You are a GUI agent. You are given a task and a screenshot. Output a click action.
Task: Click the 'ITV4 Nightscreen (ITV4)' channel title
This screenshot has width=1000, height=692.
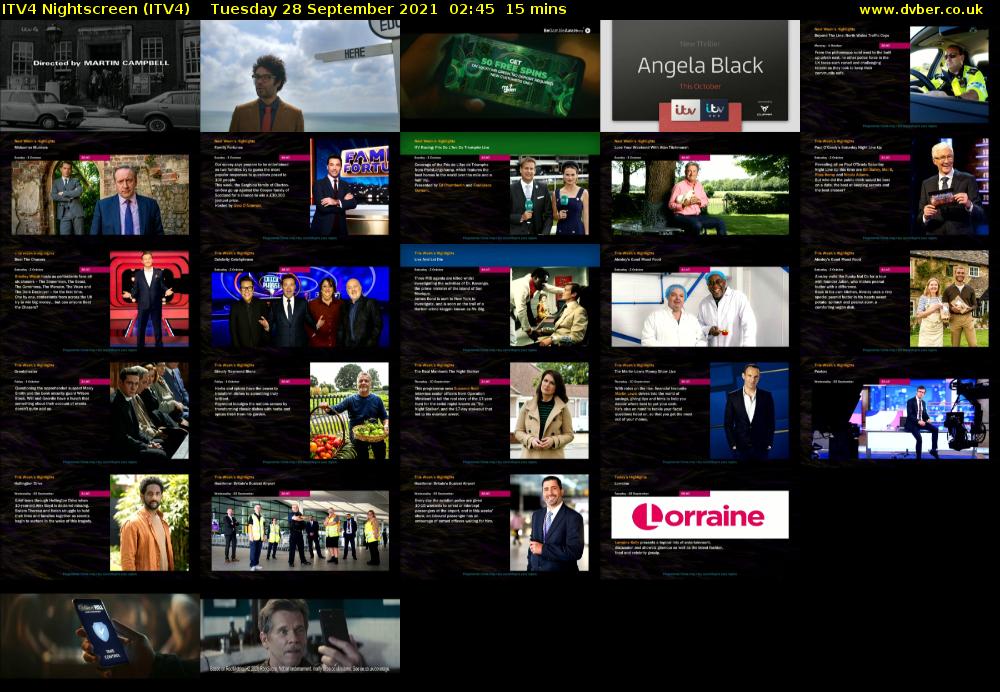(96, 9)
